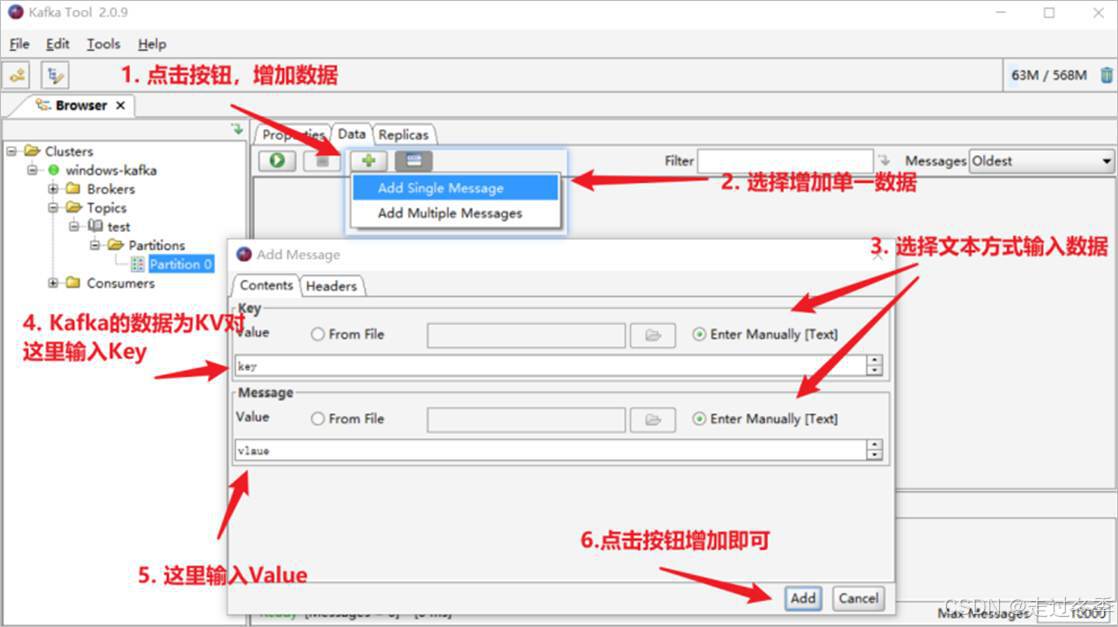Click the Brokers folder icon
Image resolution: width=1118 pixels, height=627 pixels.
click(73, 188)
